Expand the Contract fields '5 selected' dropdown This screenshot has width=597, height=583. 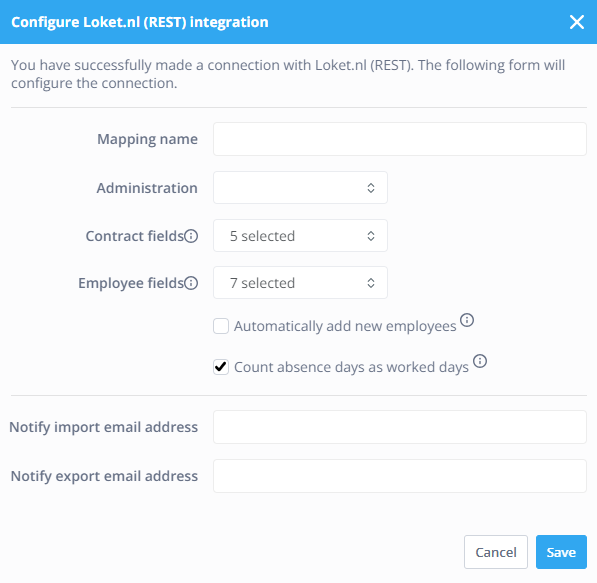pyautogui.click(x=300, y=236)
